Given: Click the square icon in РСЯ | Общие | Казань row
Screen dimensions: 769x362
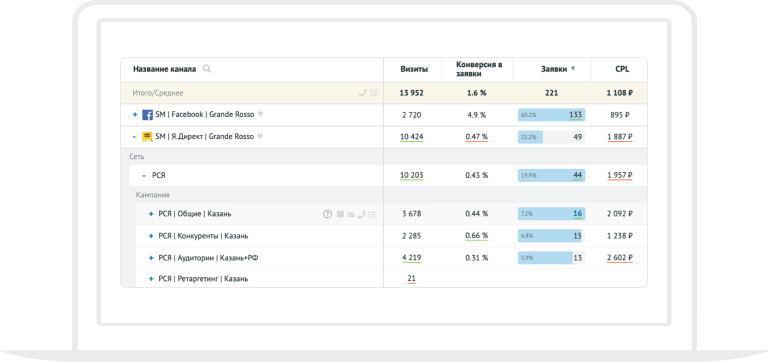Looking at the screenshot, I should tap(340, 214).
